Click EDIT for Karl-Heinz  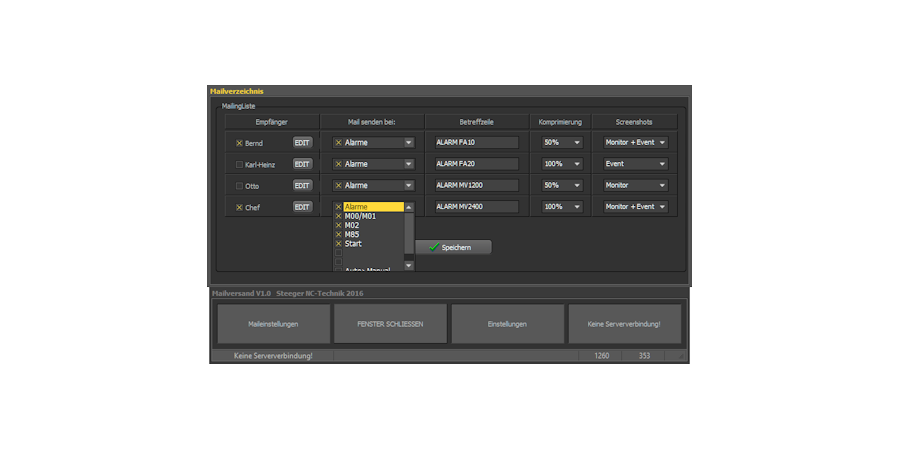(302, 164)
